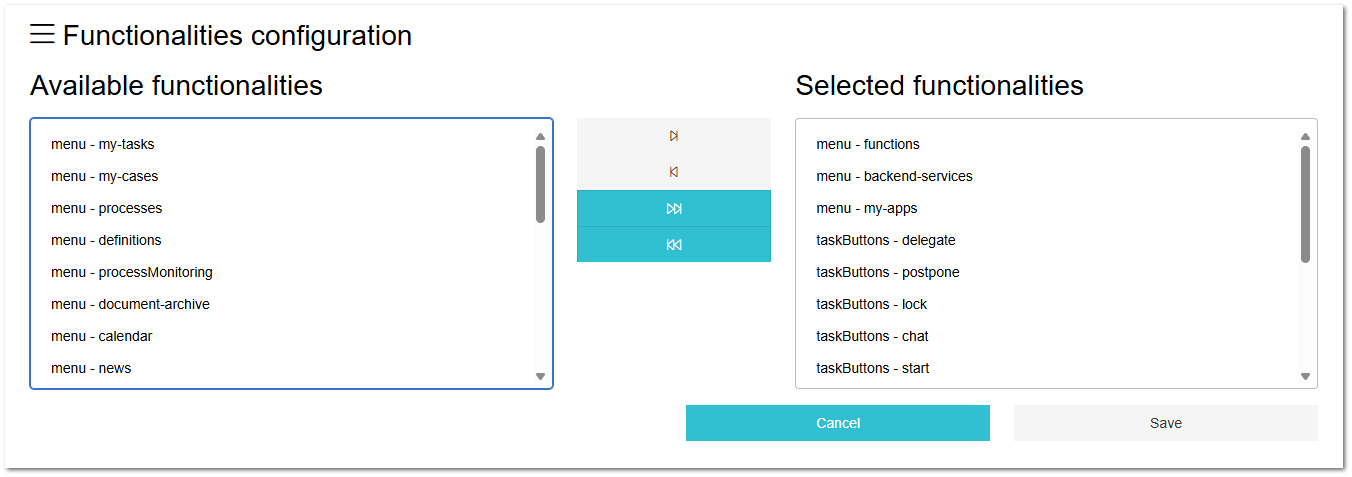Move selected item back to Available list
This screenshot has height=477, width=1352.
pyautogui.click(x=674, y=172)
